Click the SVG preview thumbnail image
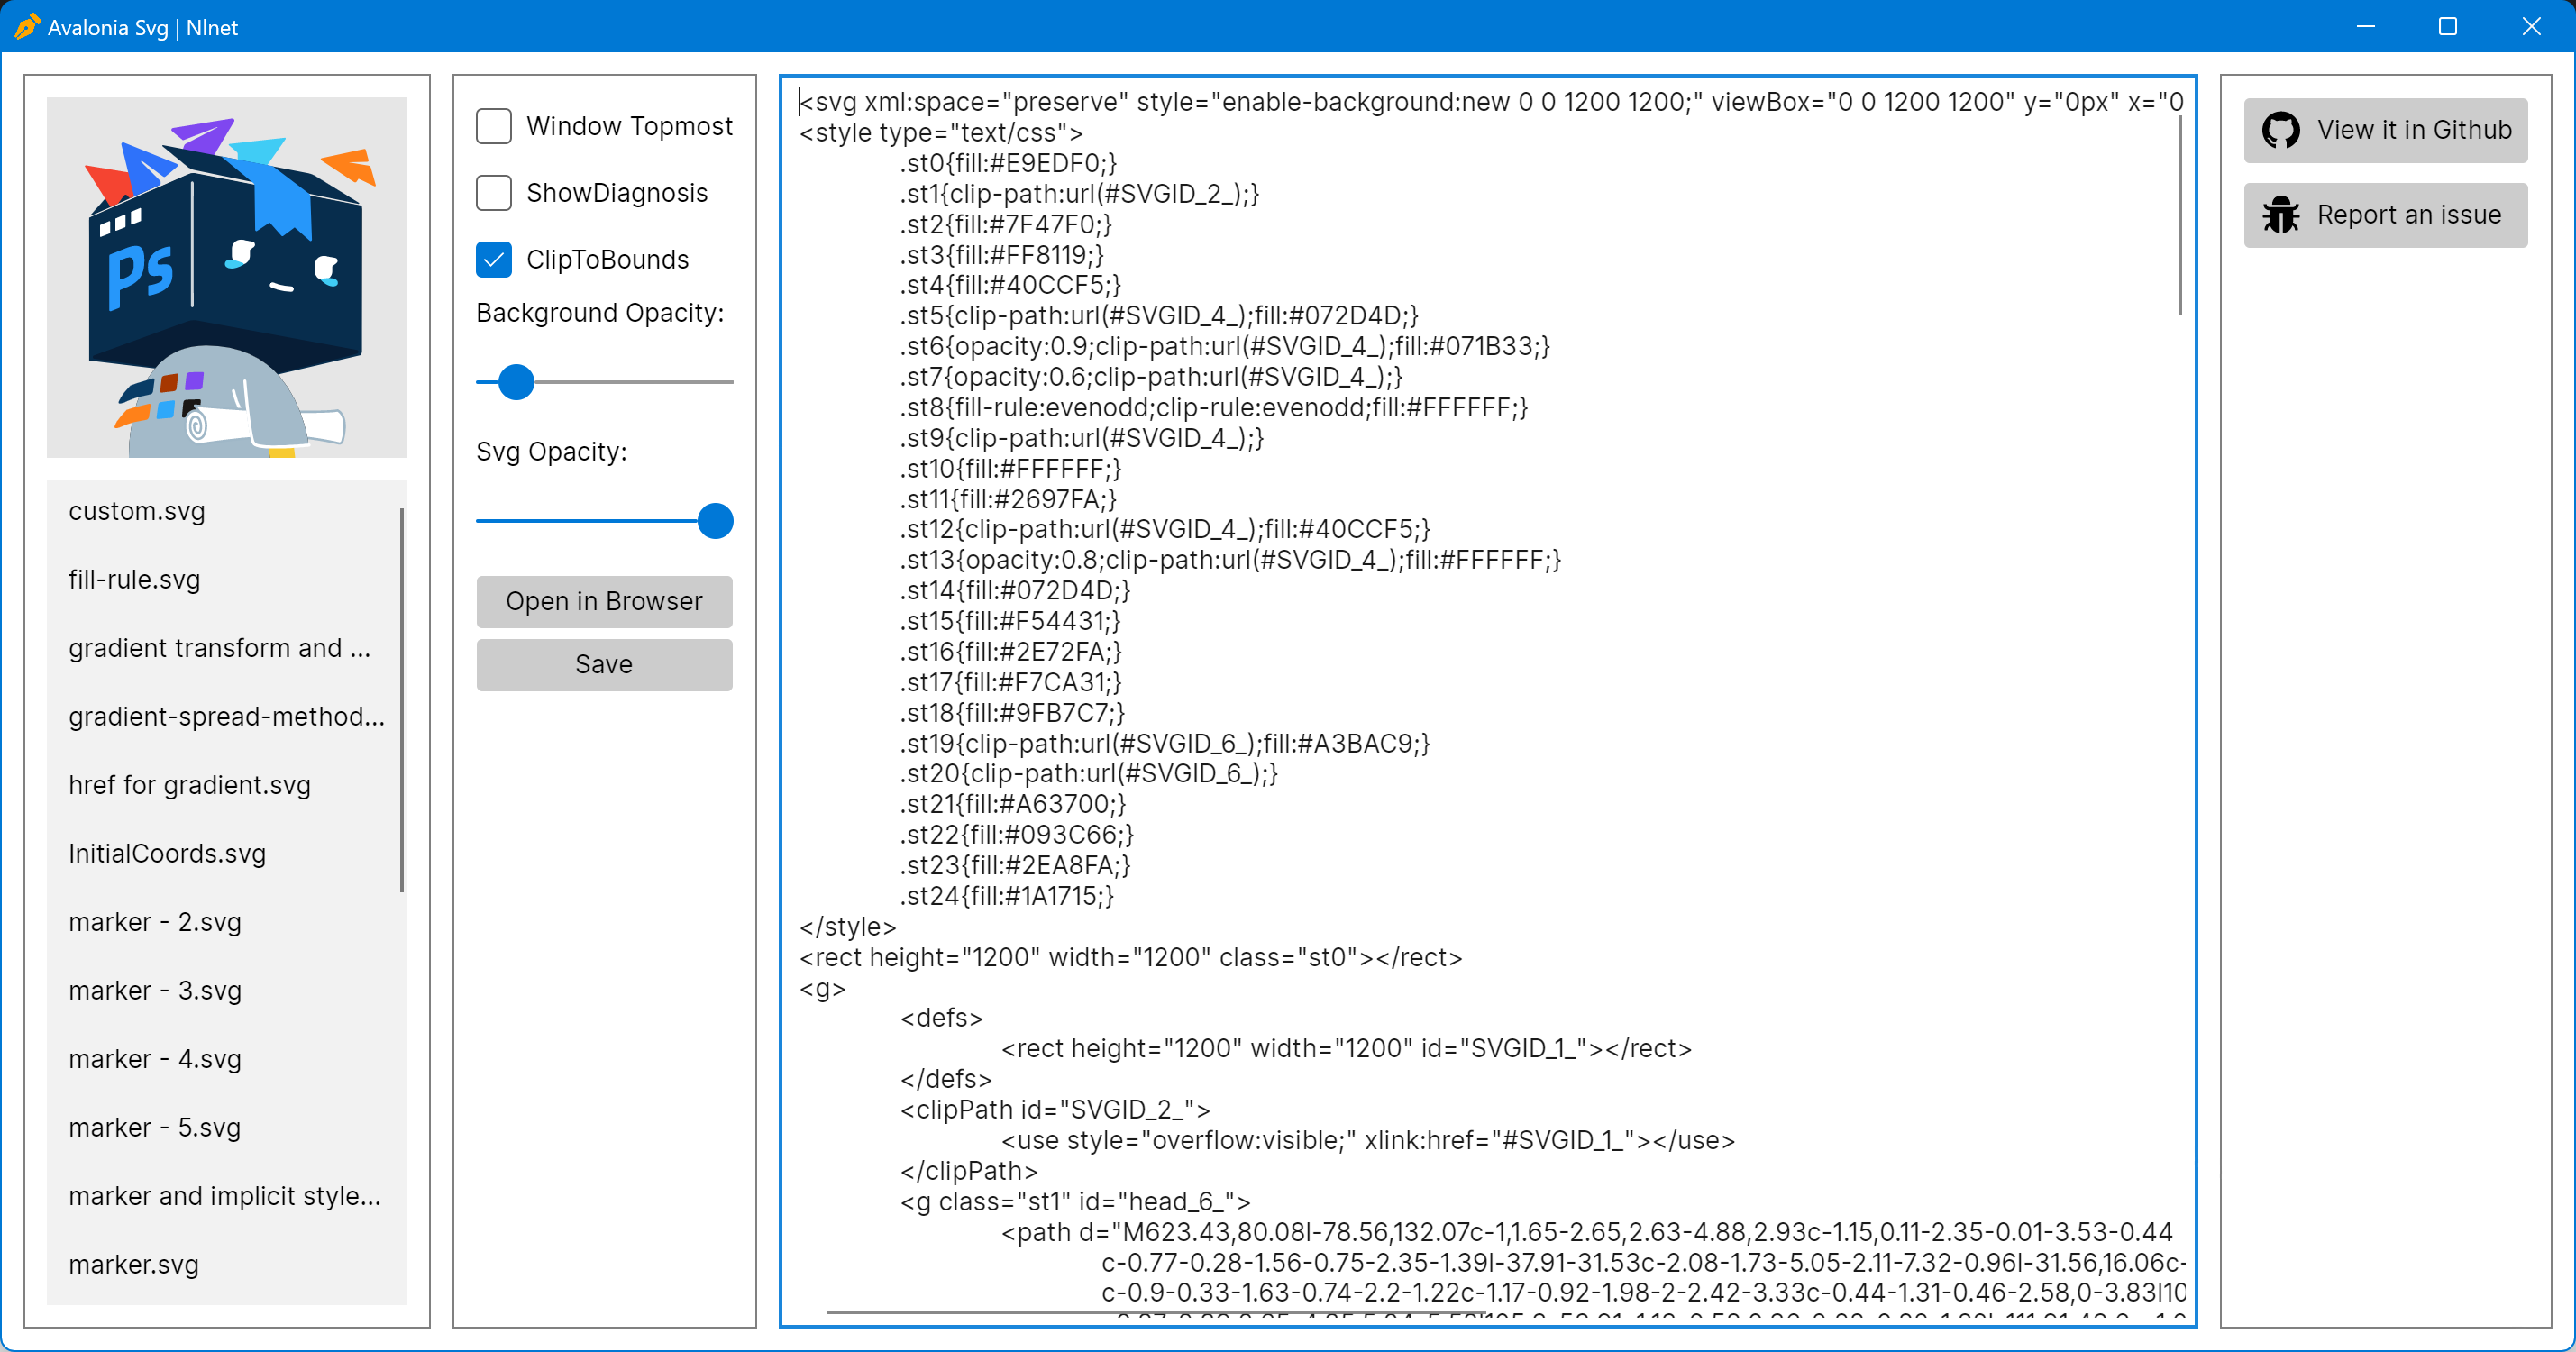This screenshot has height=1352, width=2576. pyautogui.click(x=227, y=277)
